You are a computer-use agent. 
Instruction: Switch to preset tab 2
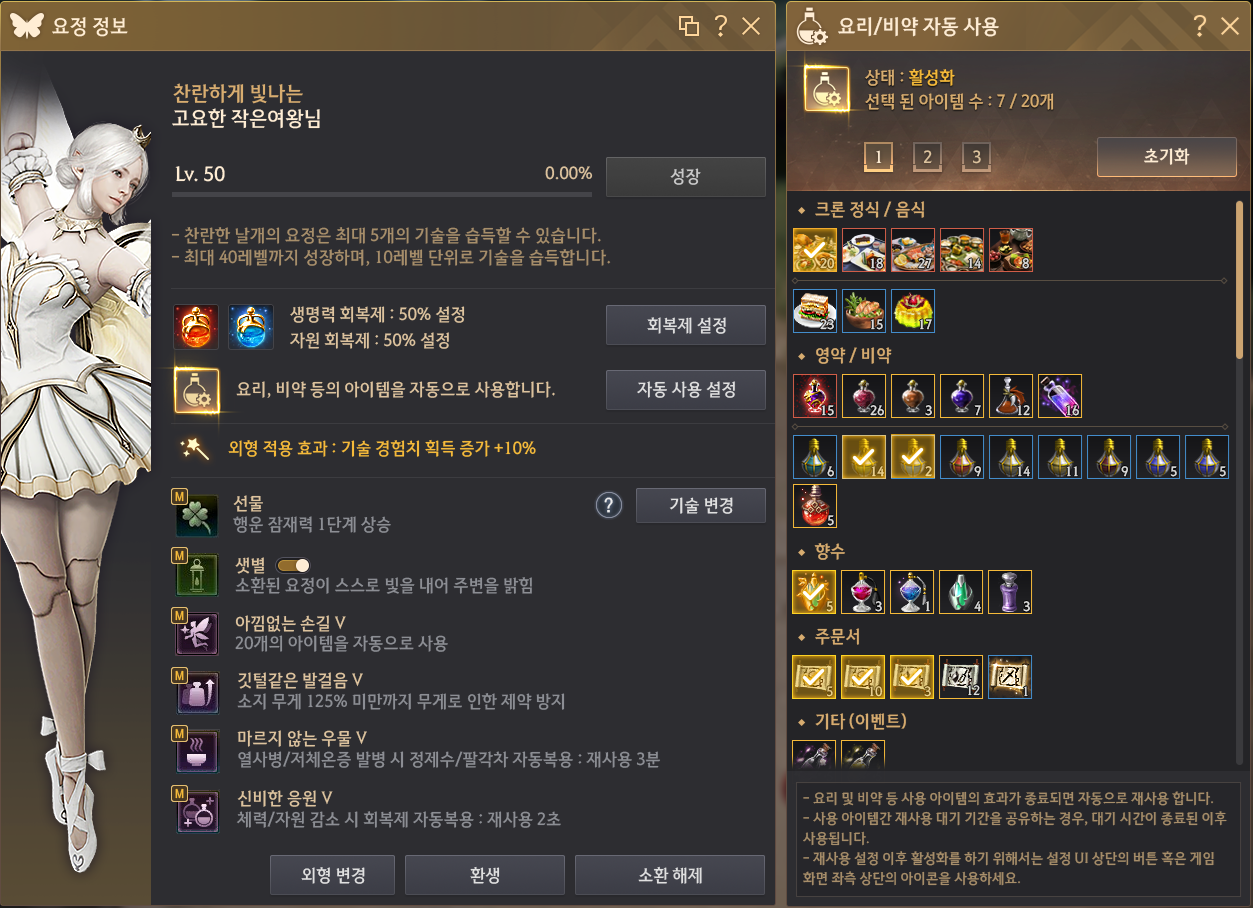pos(927,157)
